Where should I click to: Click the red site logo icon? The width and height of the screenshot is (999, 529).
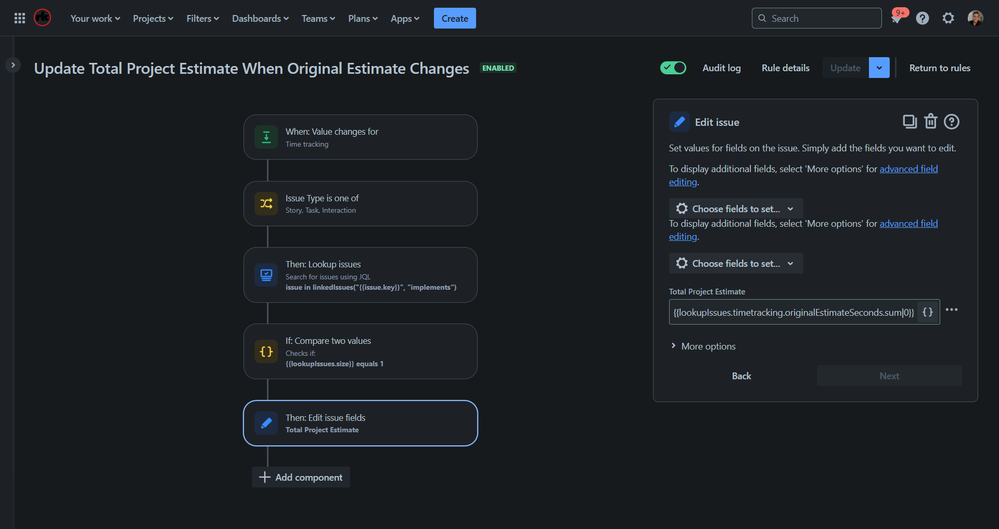click(43, 18)
